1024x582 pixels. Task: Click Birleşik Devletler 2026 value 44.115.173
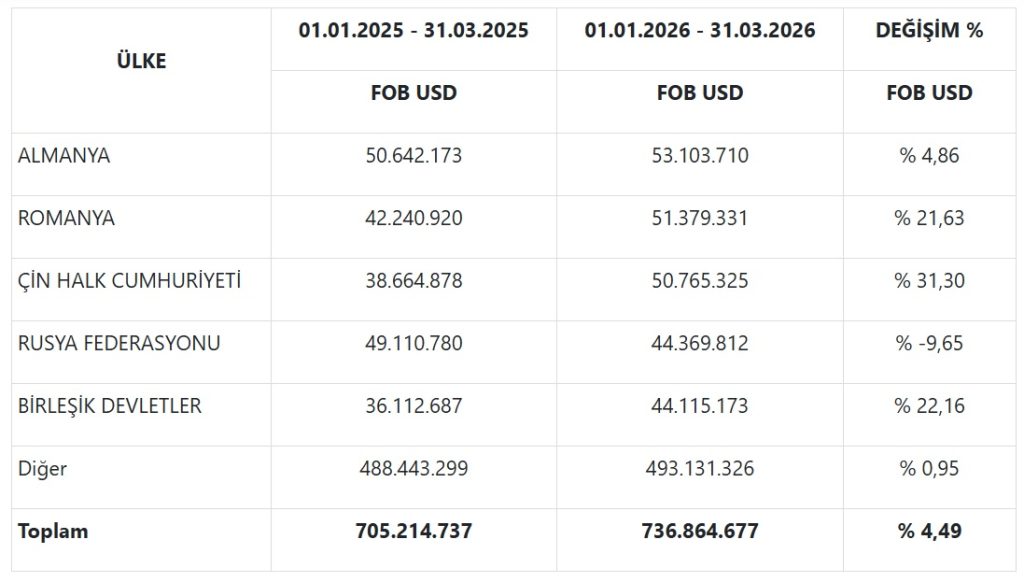pos(700,406)
